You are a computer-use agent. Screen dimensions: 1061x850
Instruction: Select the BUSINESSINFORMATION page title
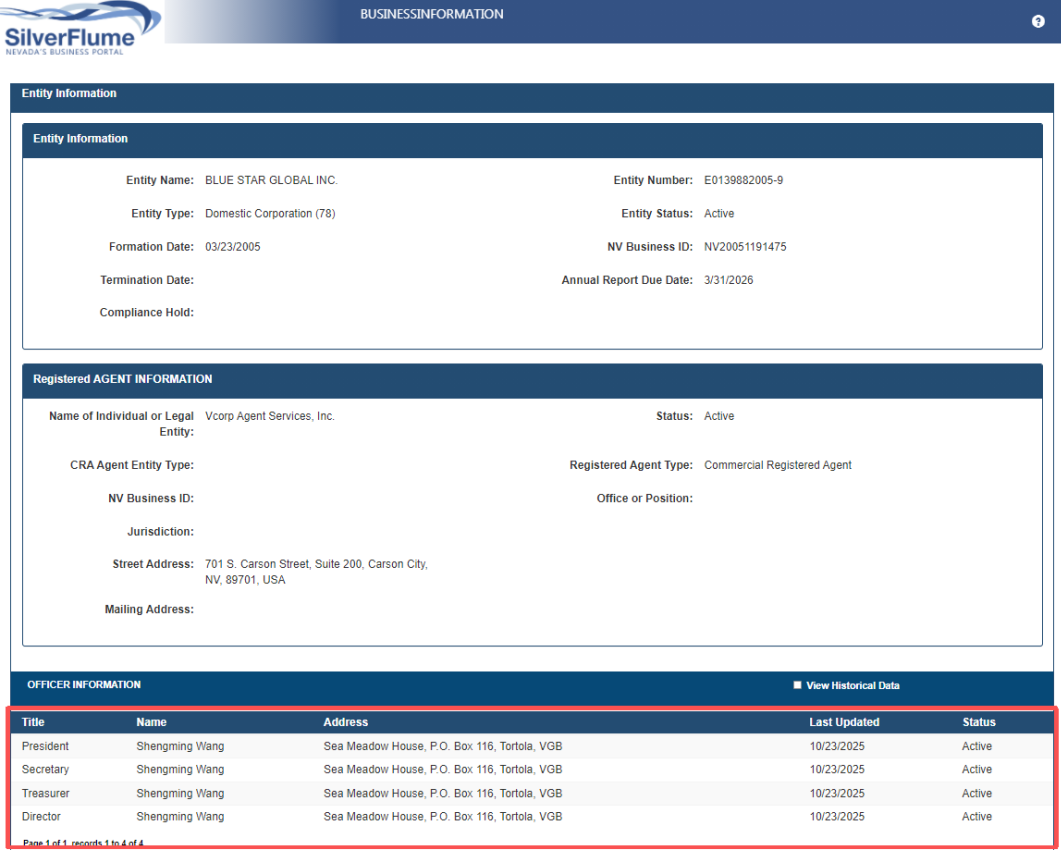click(431, 15)
